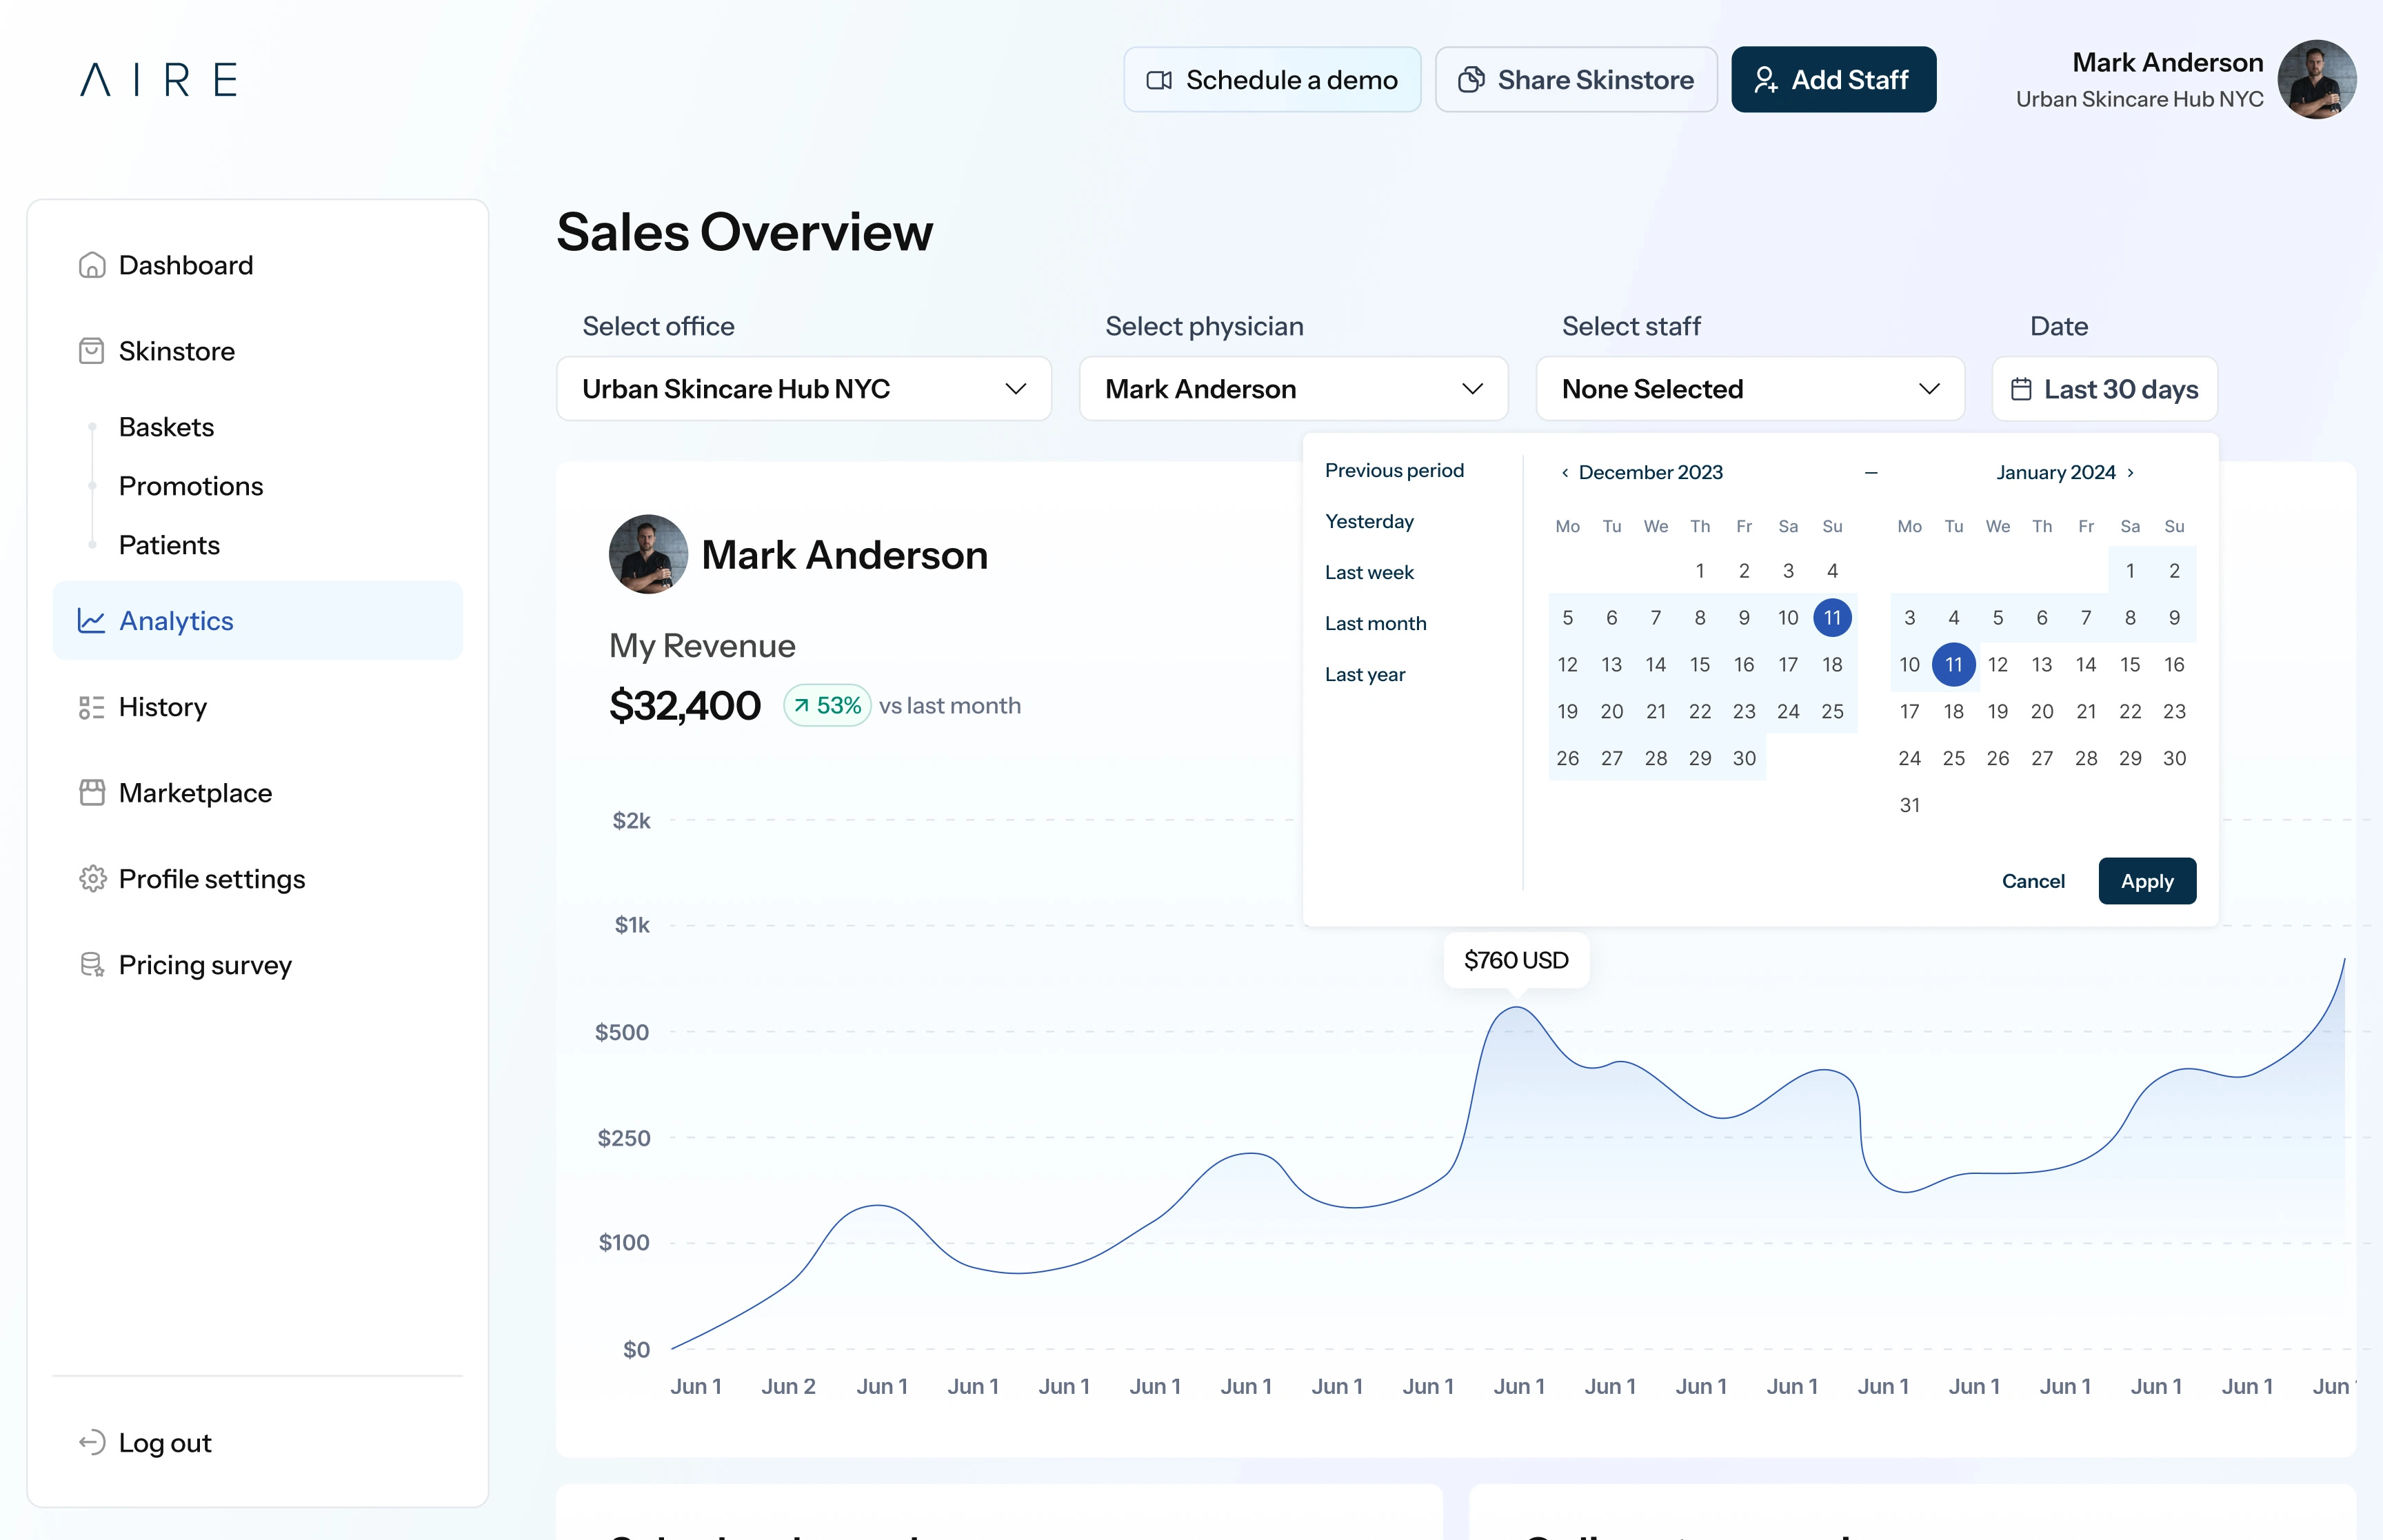
Task: Click the AIRE logo
Action: 158,79
